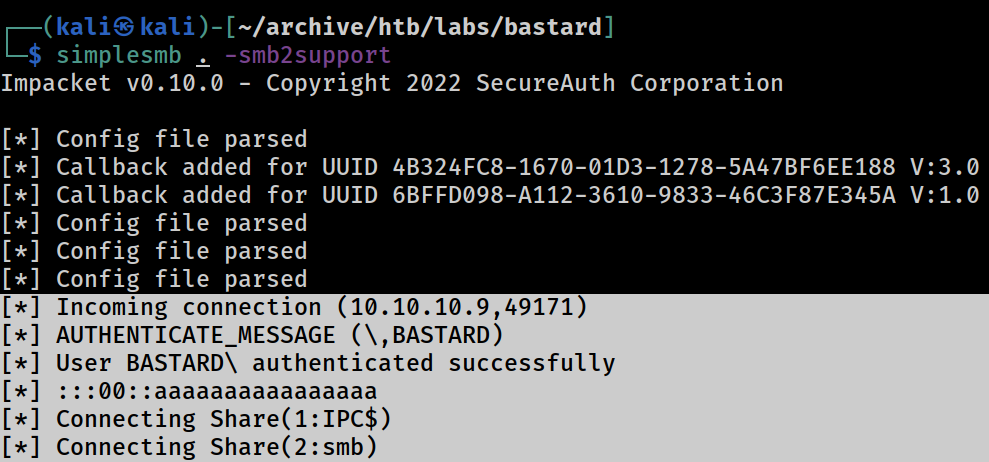The image size is (989, 462).
Task: Click the -smb2support argument
Action: tap(308, 56)
